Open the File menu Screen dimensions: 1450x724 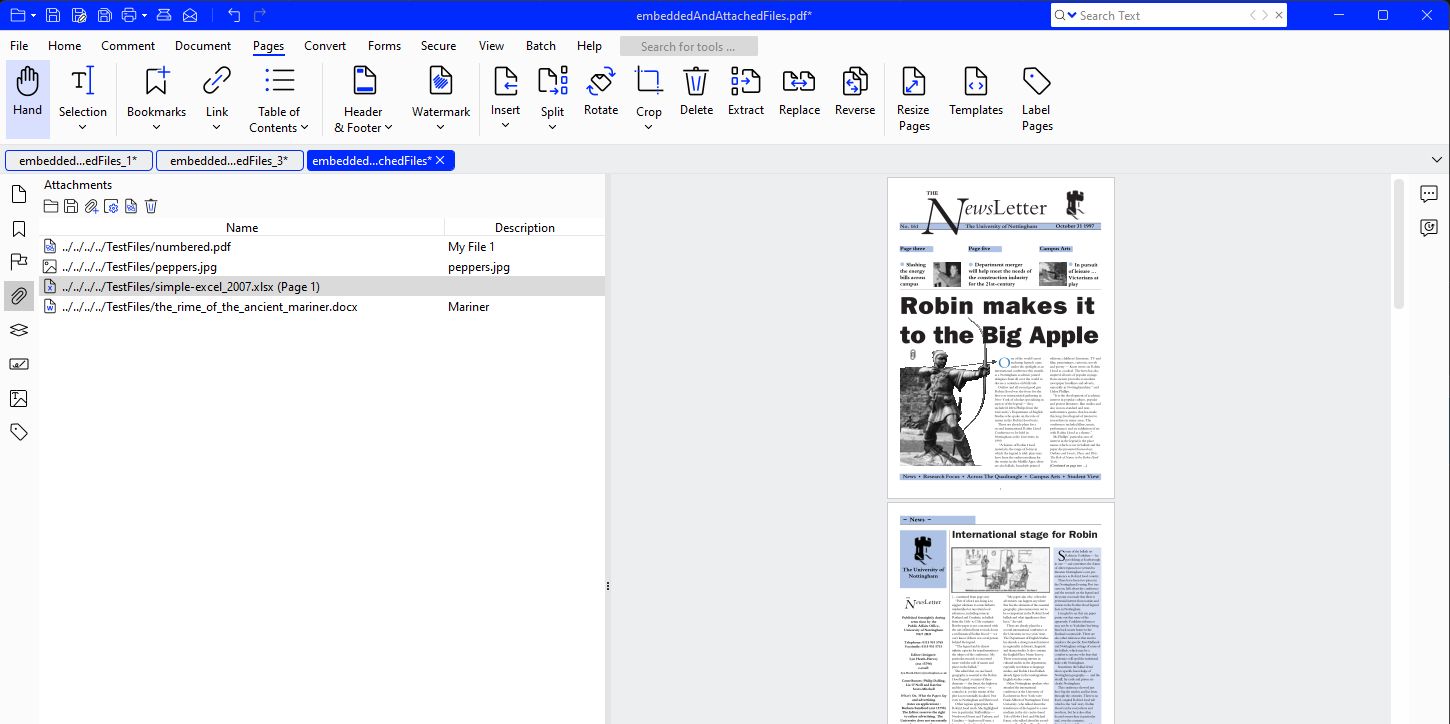(x=19, y=46)
